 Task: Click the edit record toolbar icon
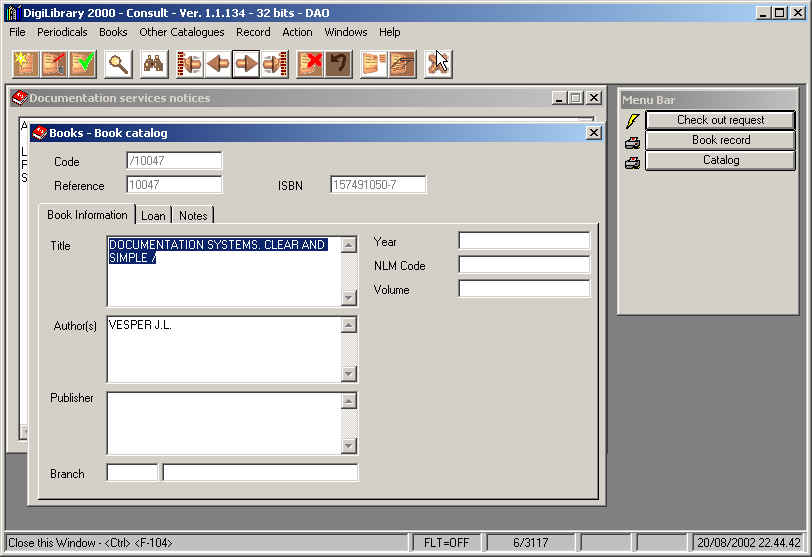click(54, 64)
